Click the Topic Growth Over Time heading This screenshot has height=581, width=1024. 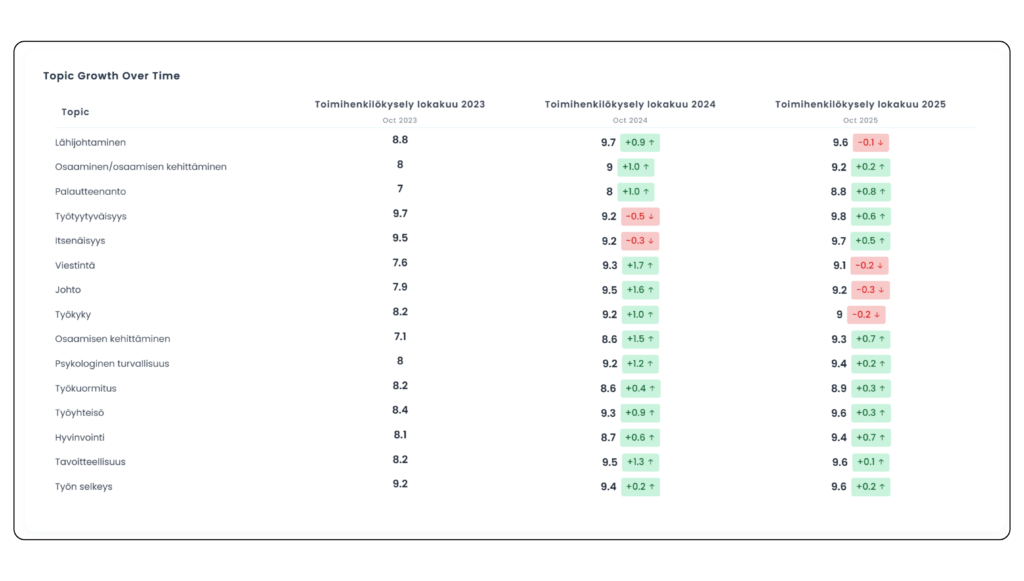[111, 76]
